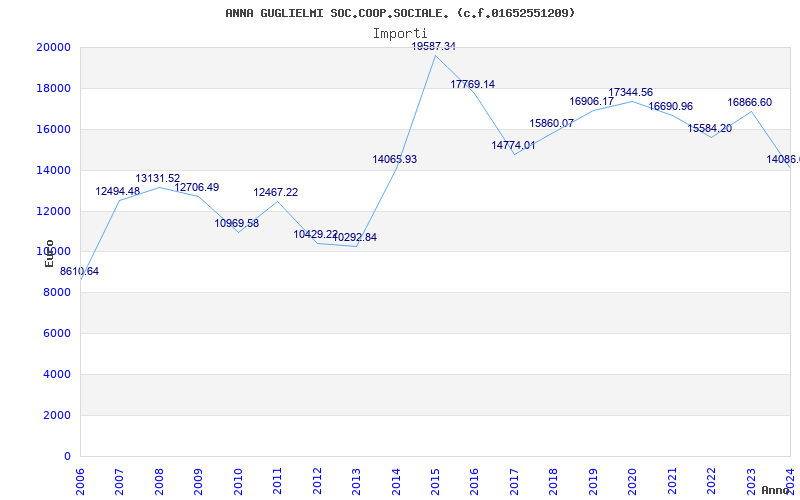
Task: Click the 8000 y-axis tick label
Action: tap(57, 293)
